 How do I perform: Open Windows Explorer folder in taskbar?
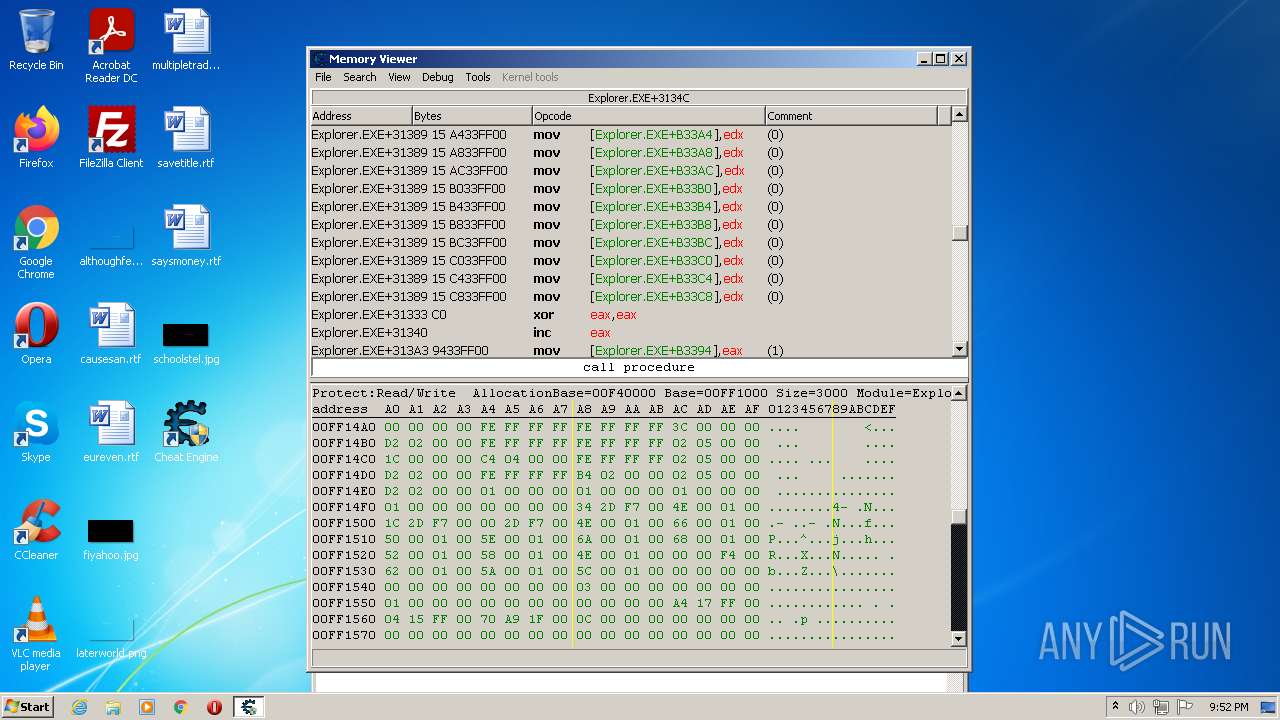(113, 707)
